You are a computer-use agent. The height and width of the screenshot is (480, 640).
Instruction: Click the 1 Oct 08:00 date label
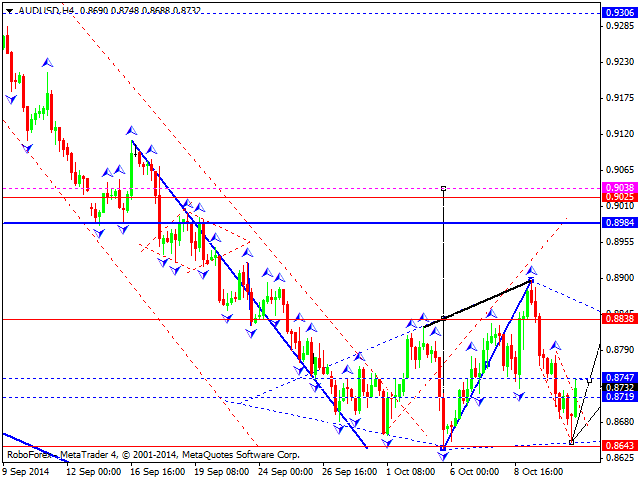coord(411,472)
